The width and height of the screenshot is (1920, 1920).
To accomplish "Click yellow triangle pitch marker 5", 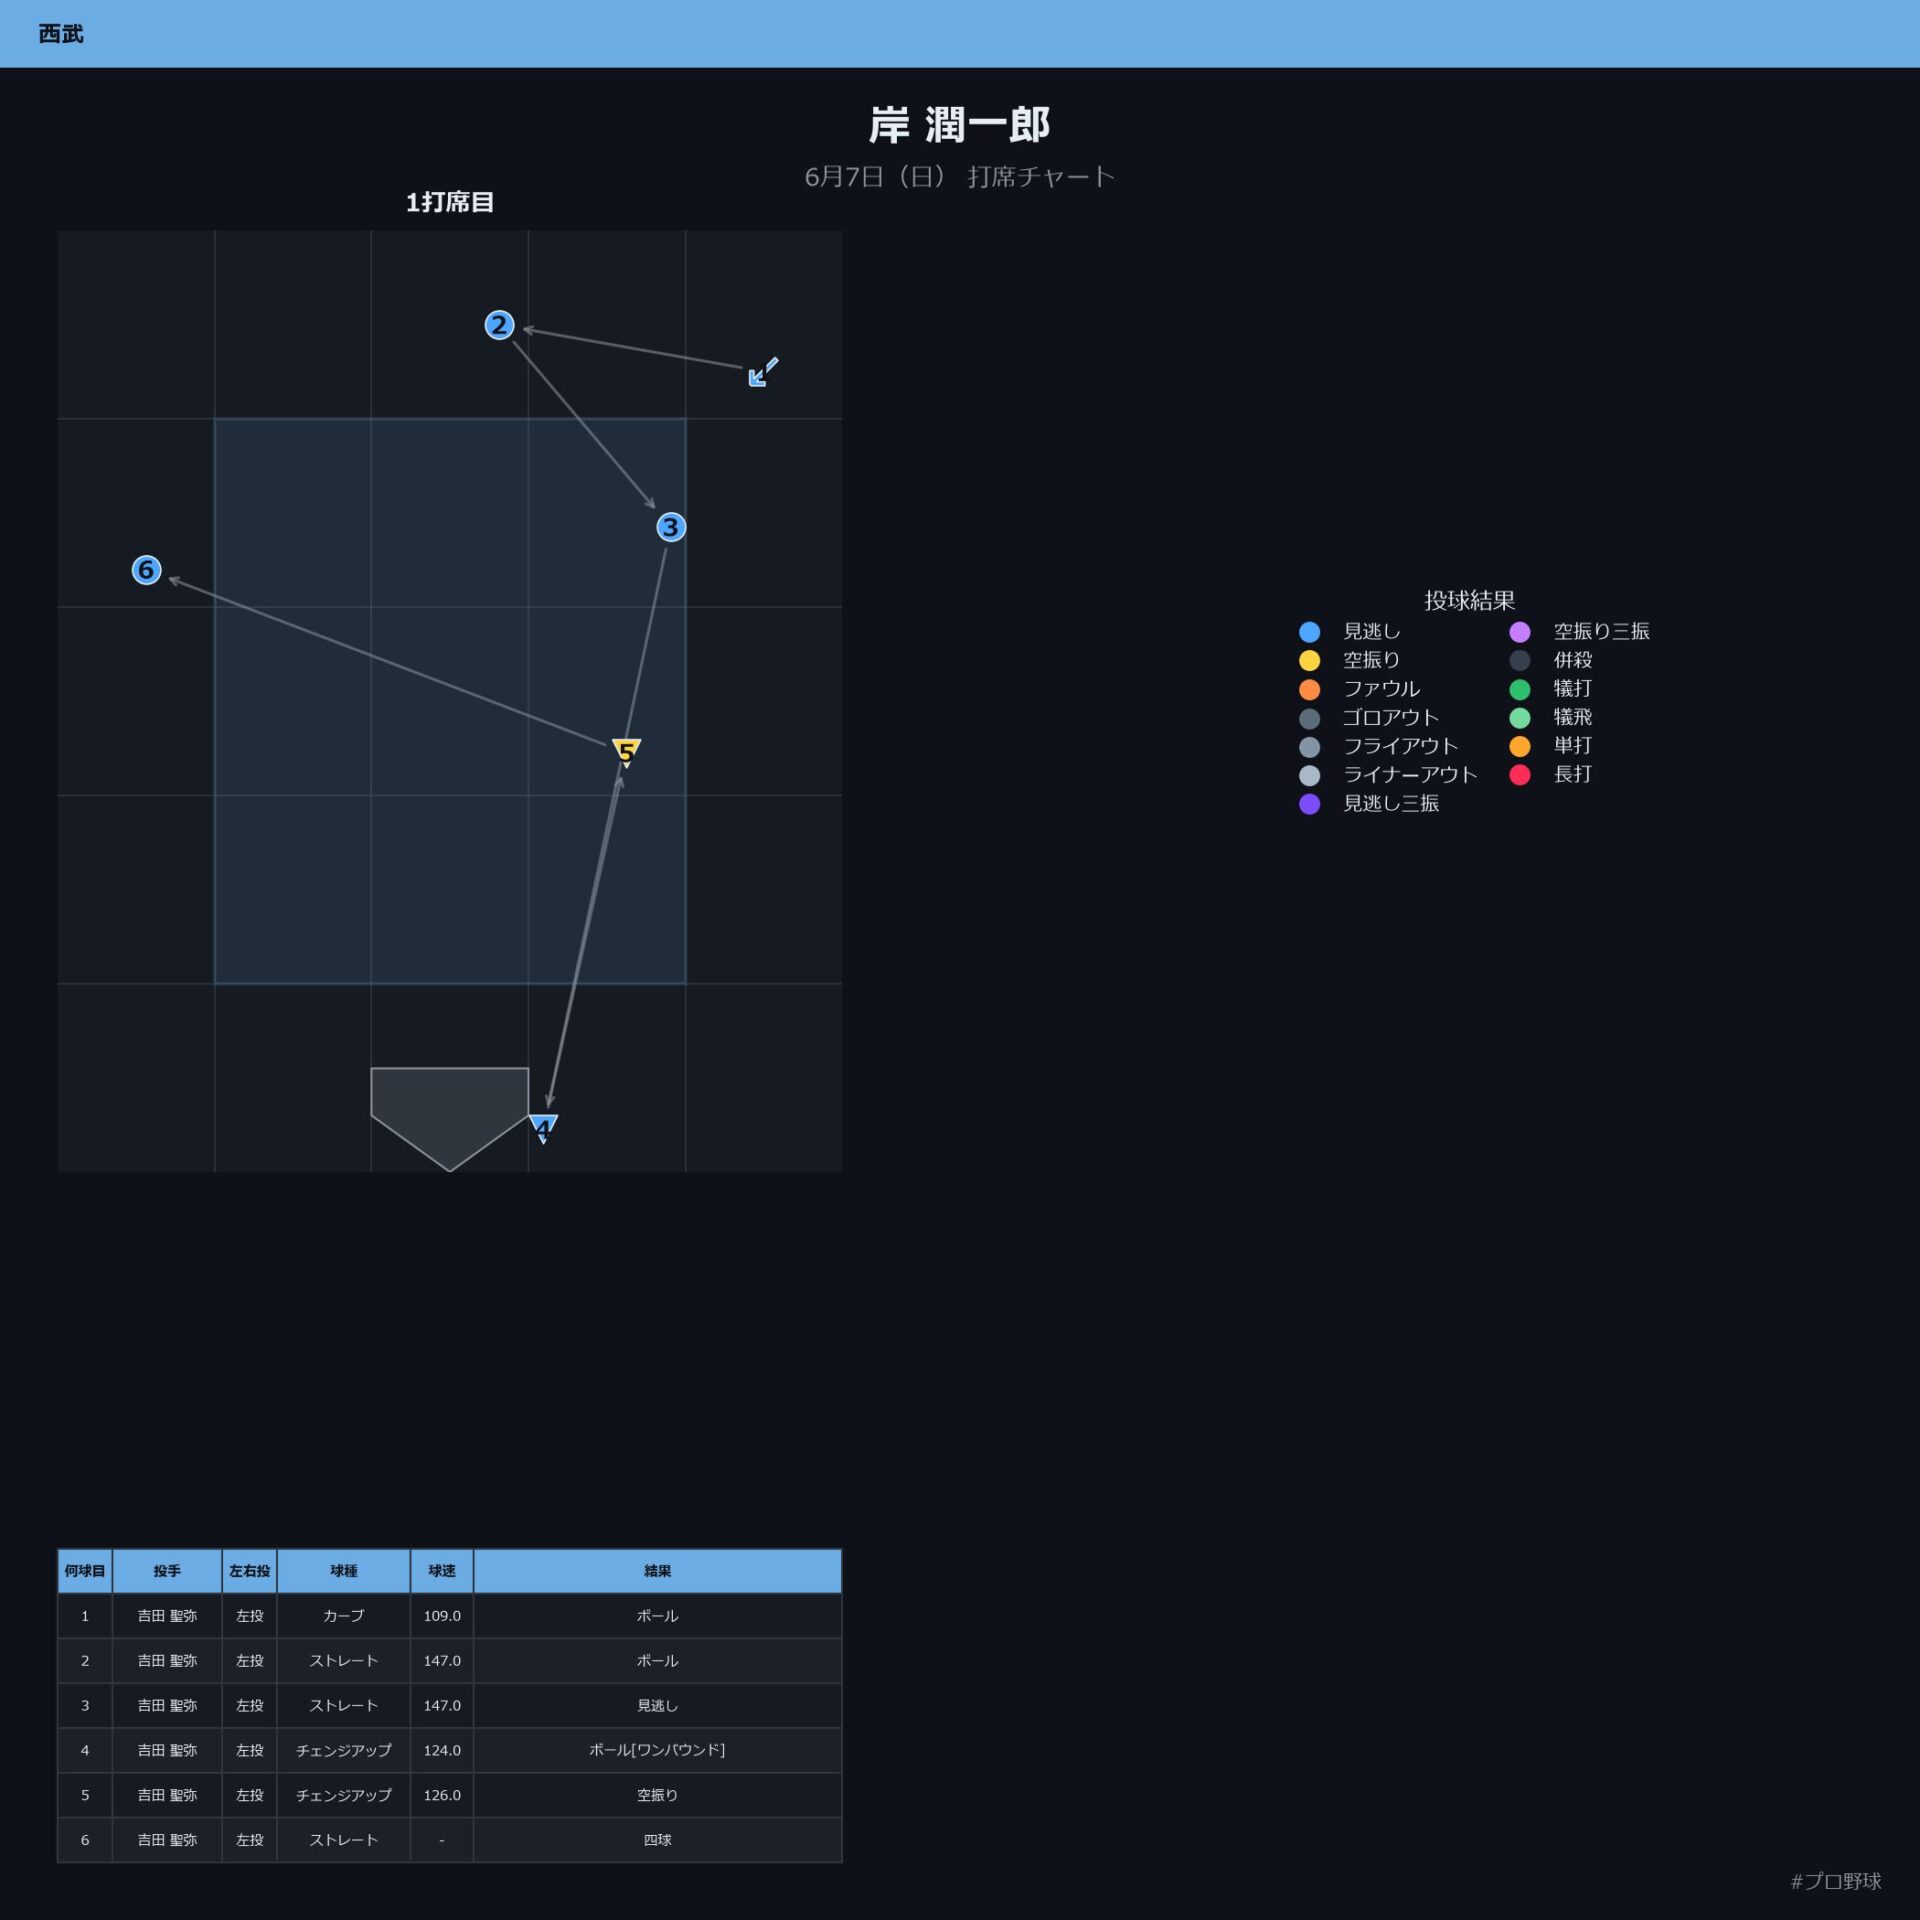I will 626,752.
